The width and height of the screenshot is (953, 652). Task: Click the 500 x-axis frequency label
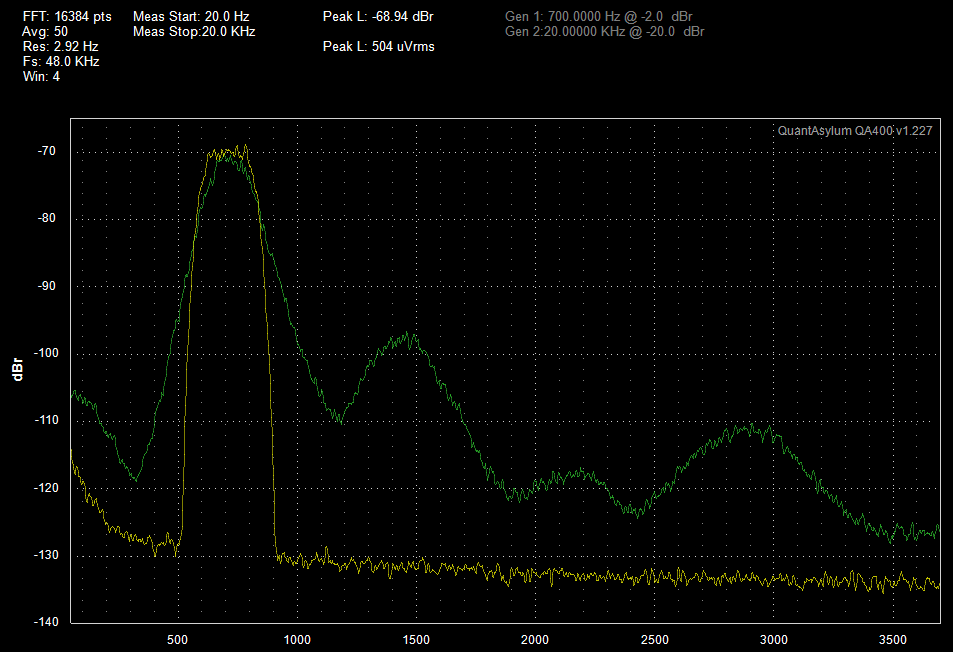point(177,640)
